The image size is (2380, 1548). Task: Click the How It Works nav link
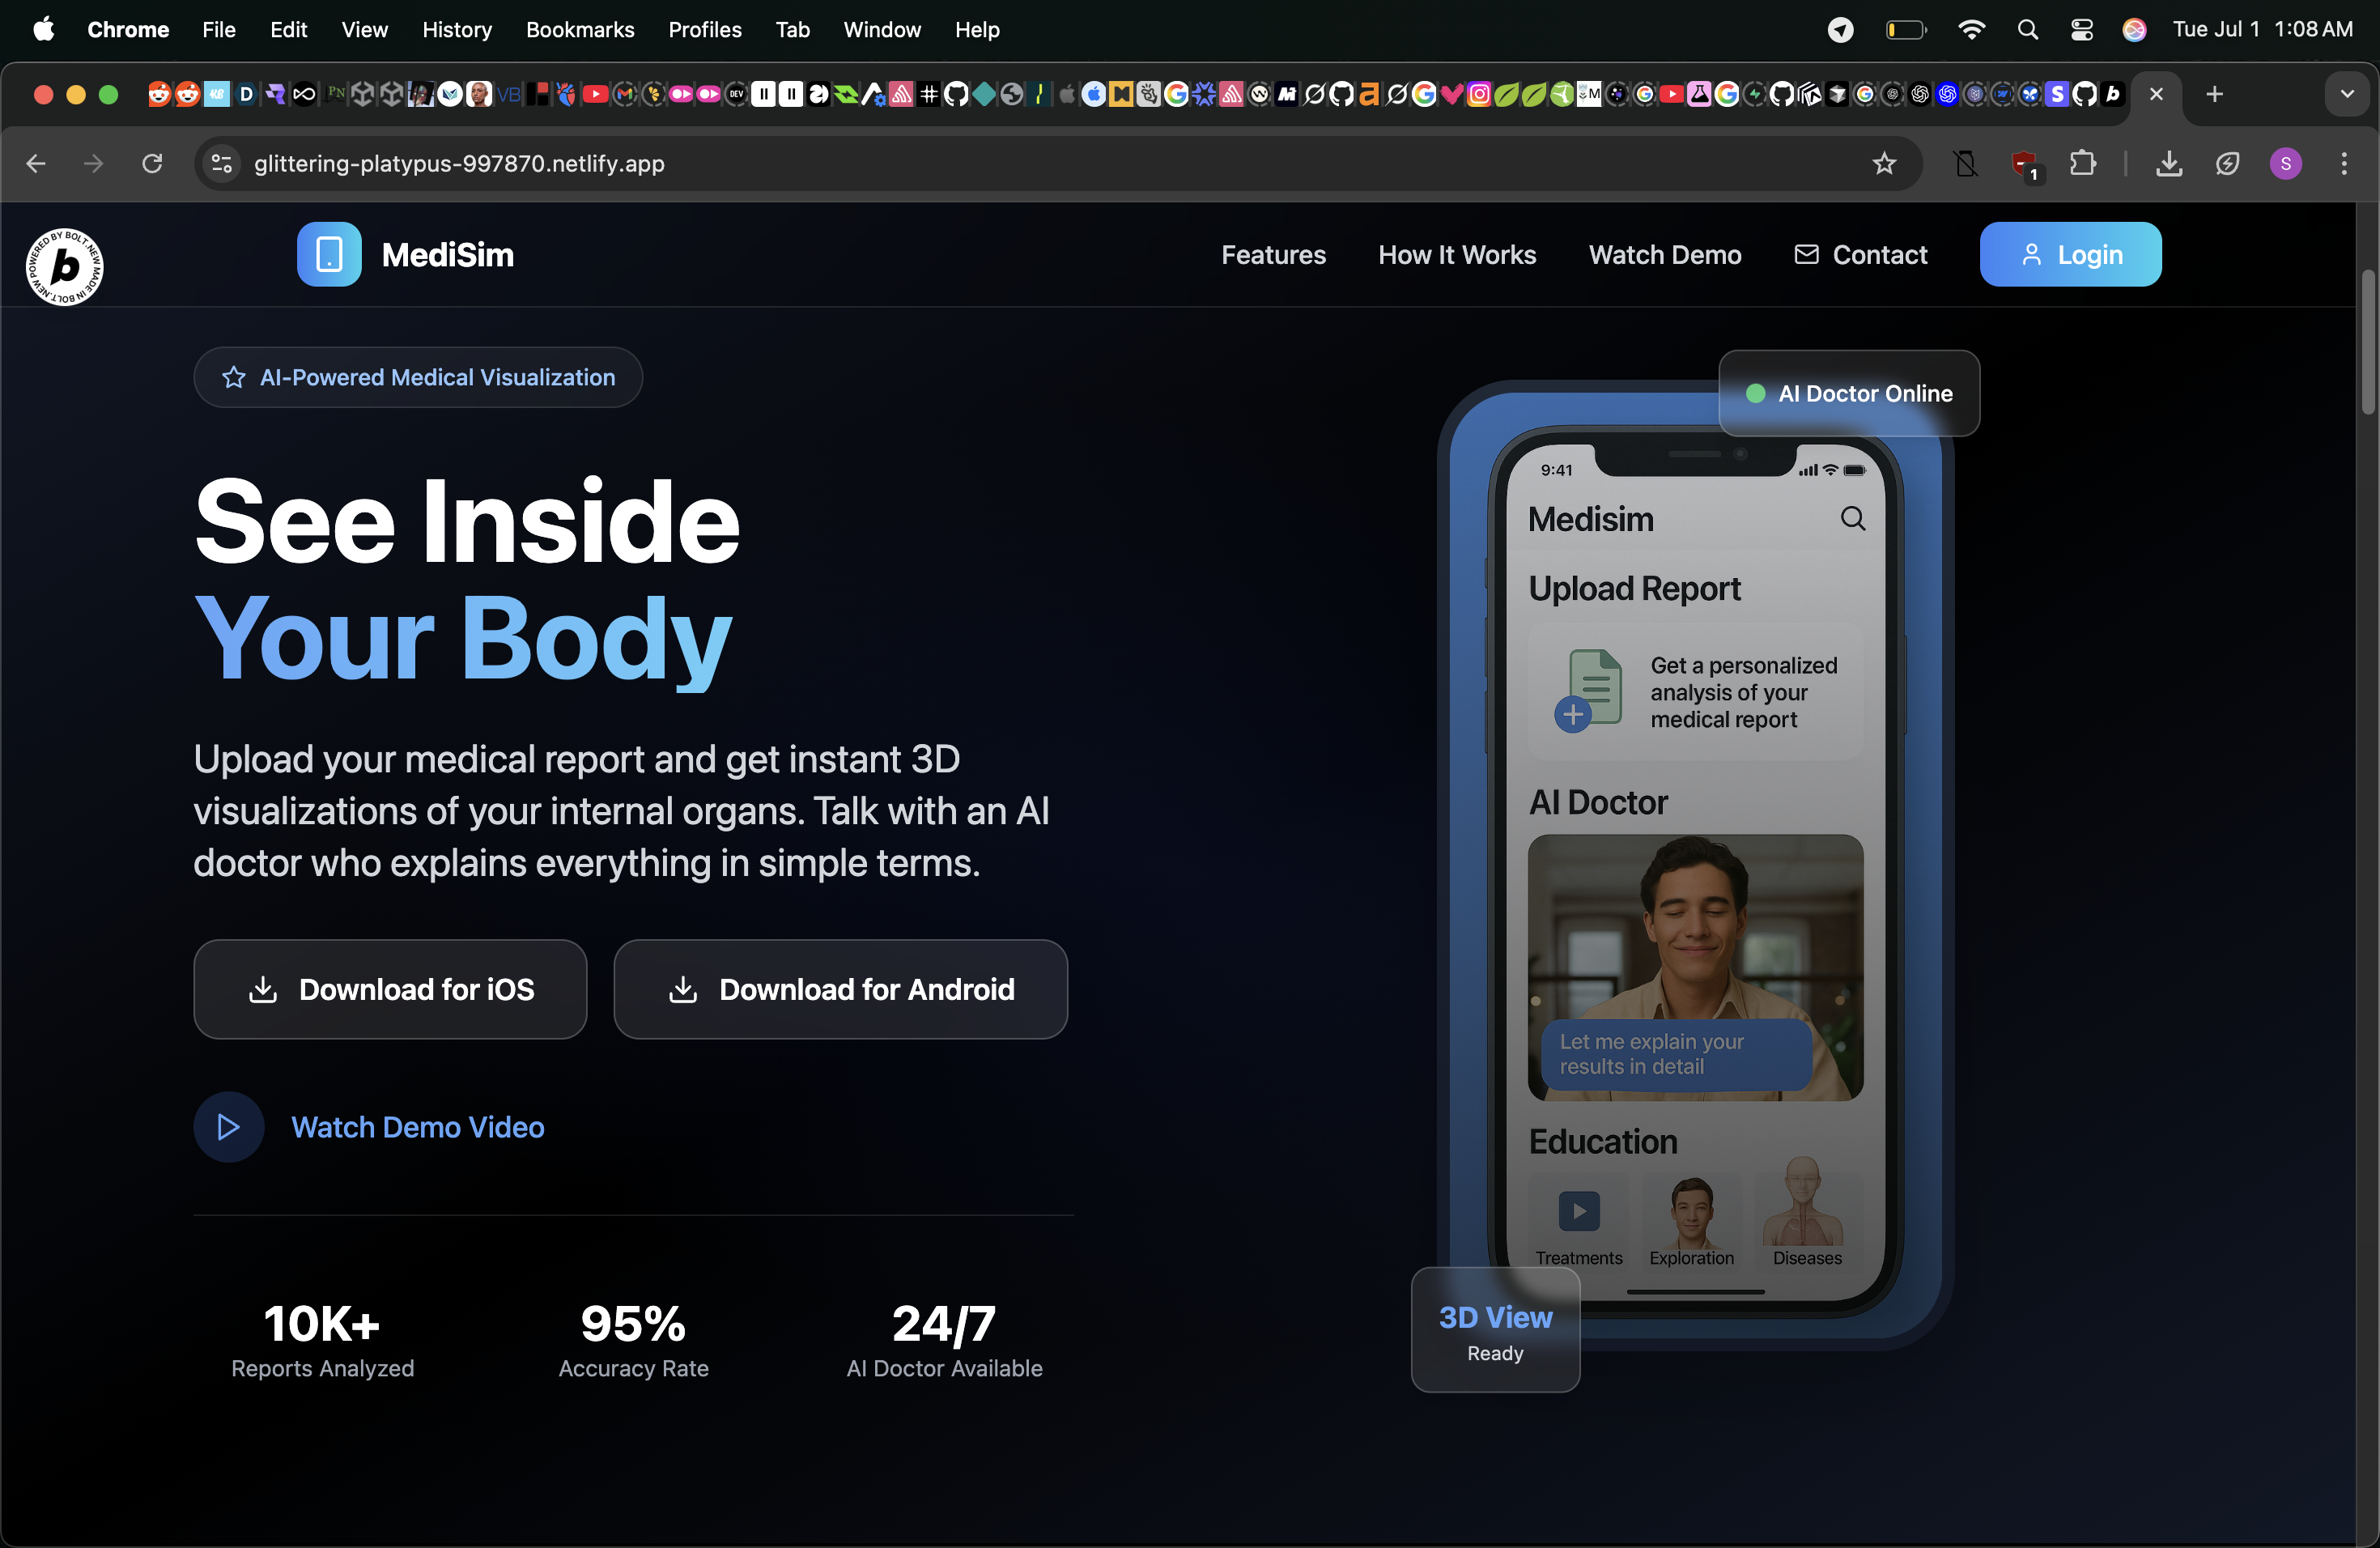(x=1456, y=254)
